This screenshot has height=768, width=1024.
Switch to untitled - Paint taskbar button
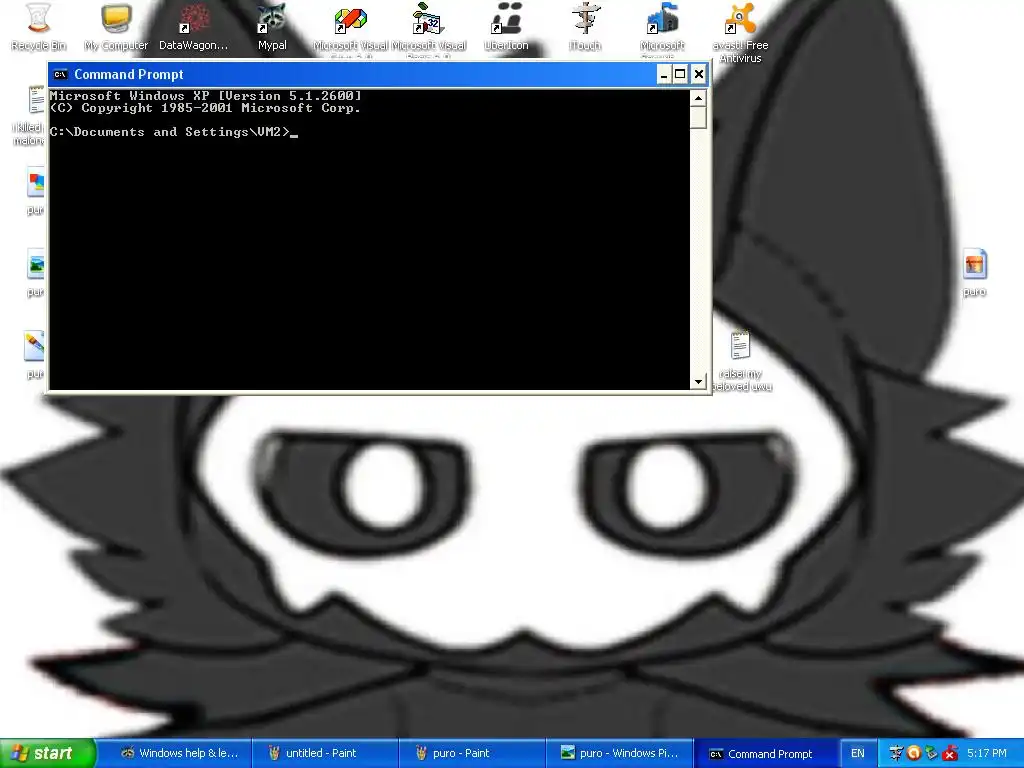pyautogui.click(x=325, y=753)
